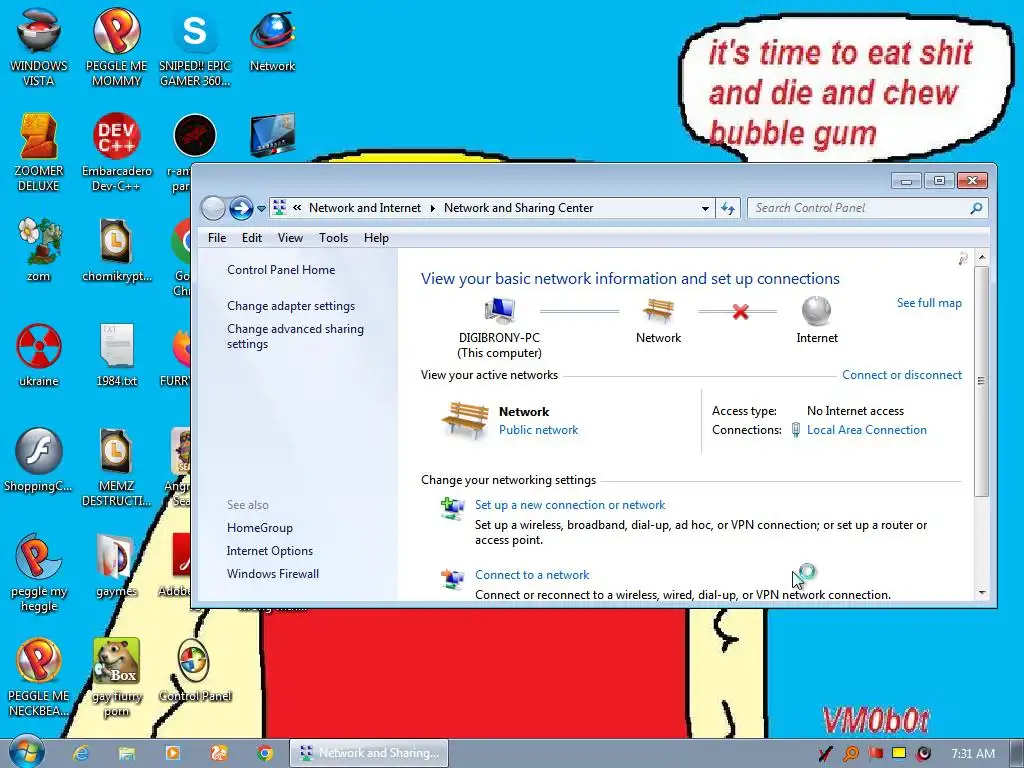Click the scrollbar down arrow
Image resolution: width=1024 pixels, height=768 pixels.
point(982,592)
